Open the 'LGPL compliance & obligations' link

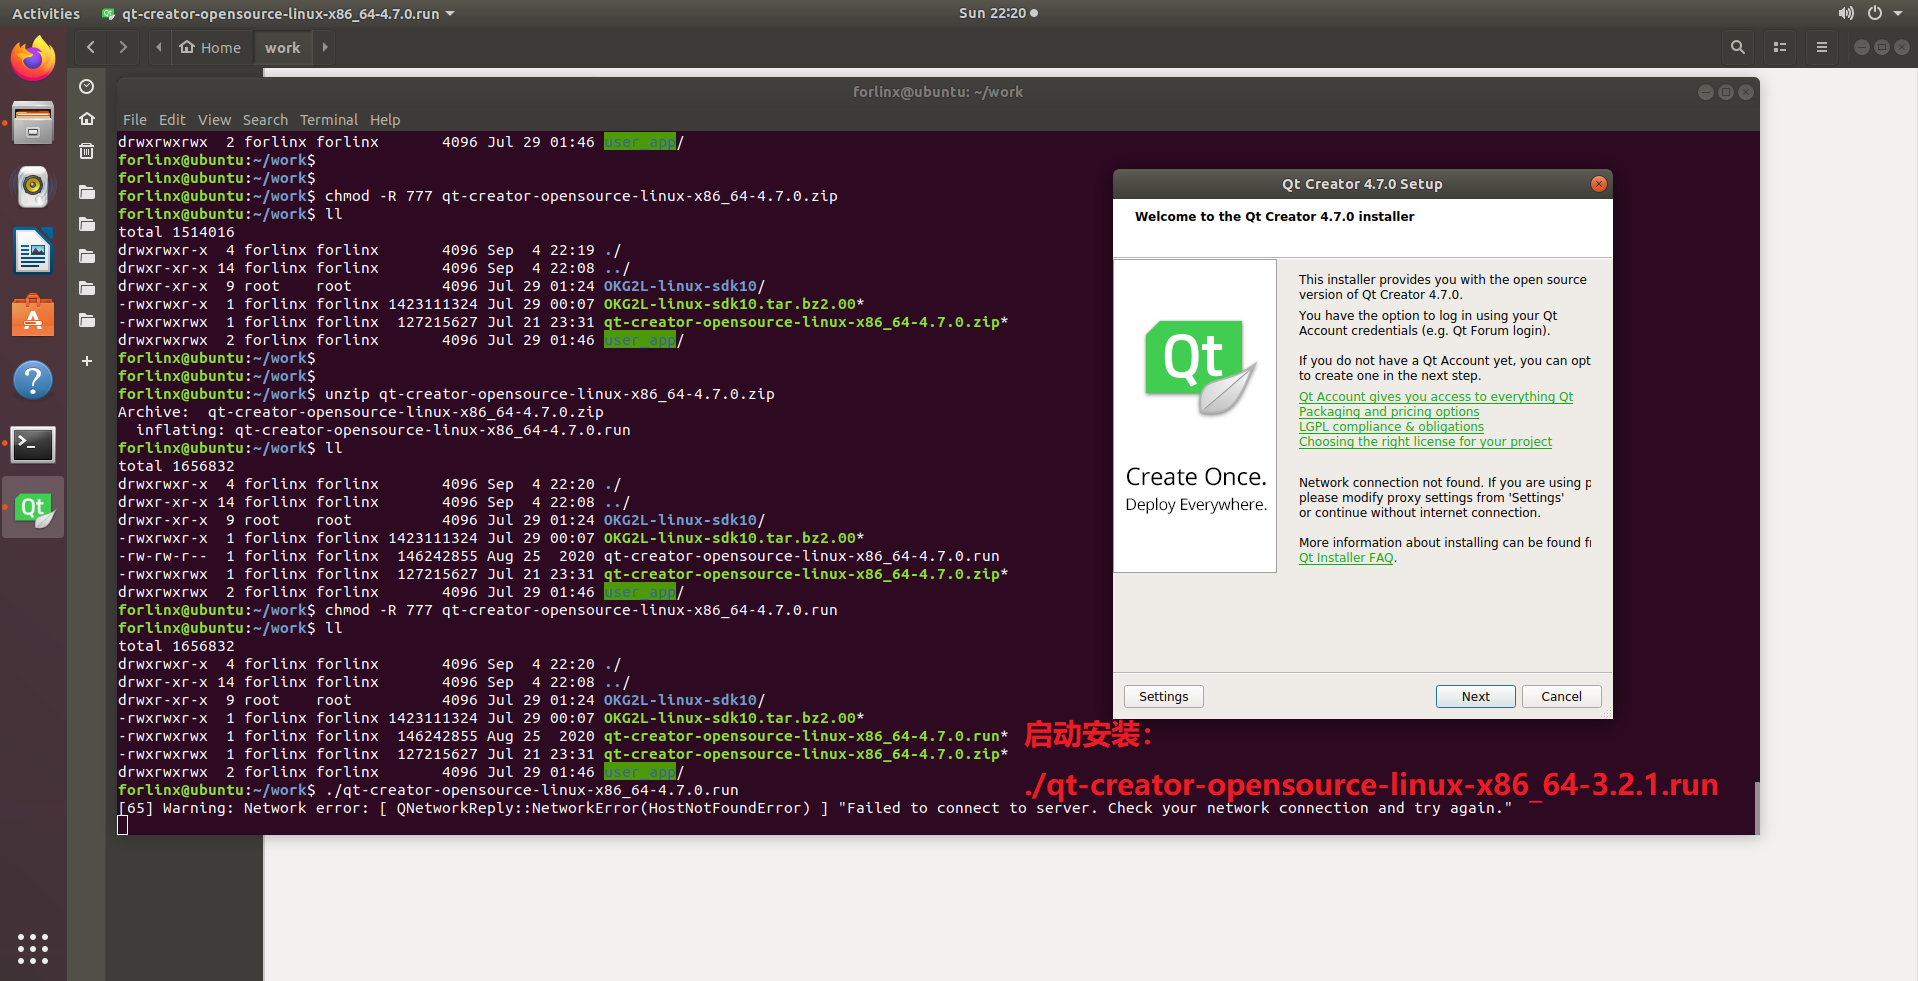click(x=1391, y=427)
